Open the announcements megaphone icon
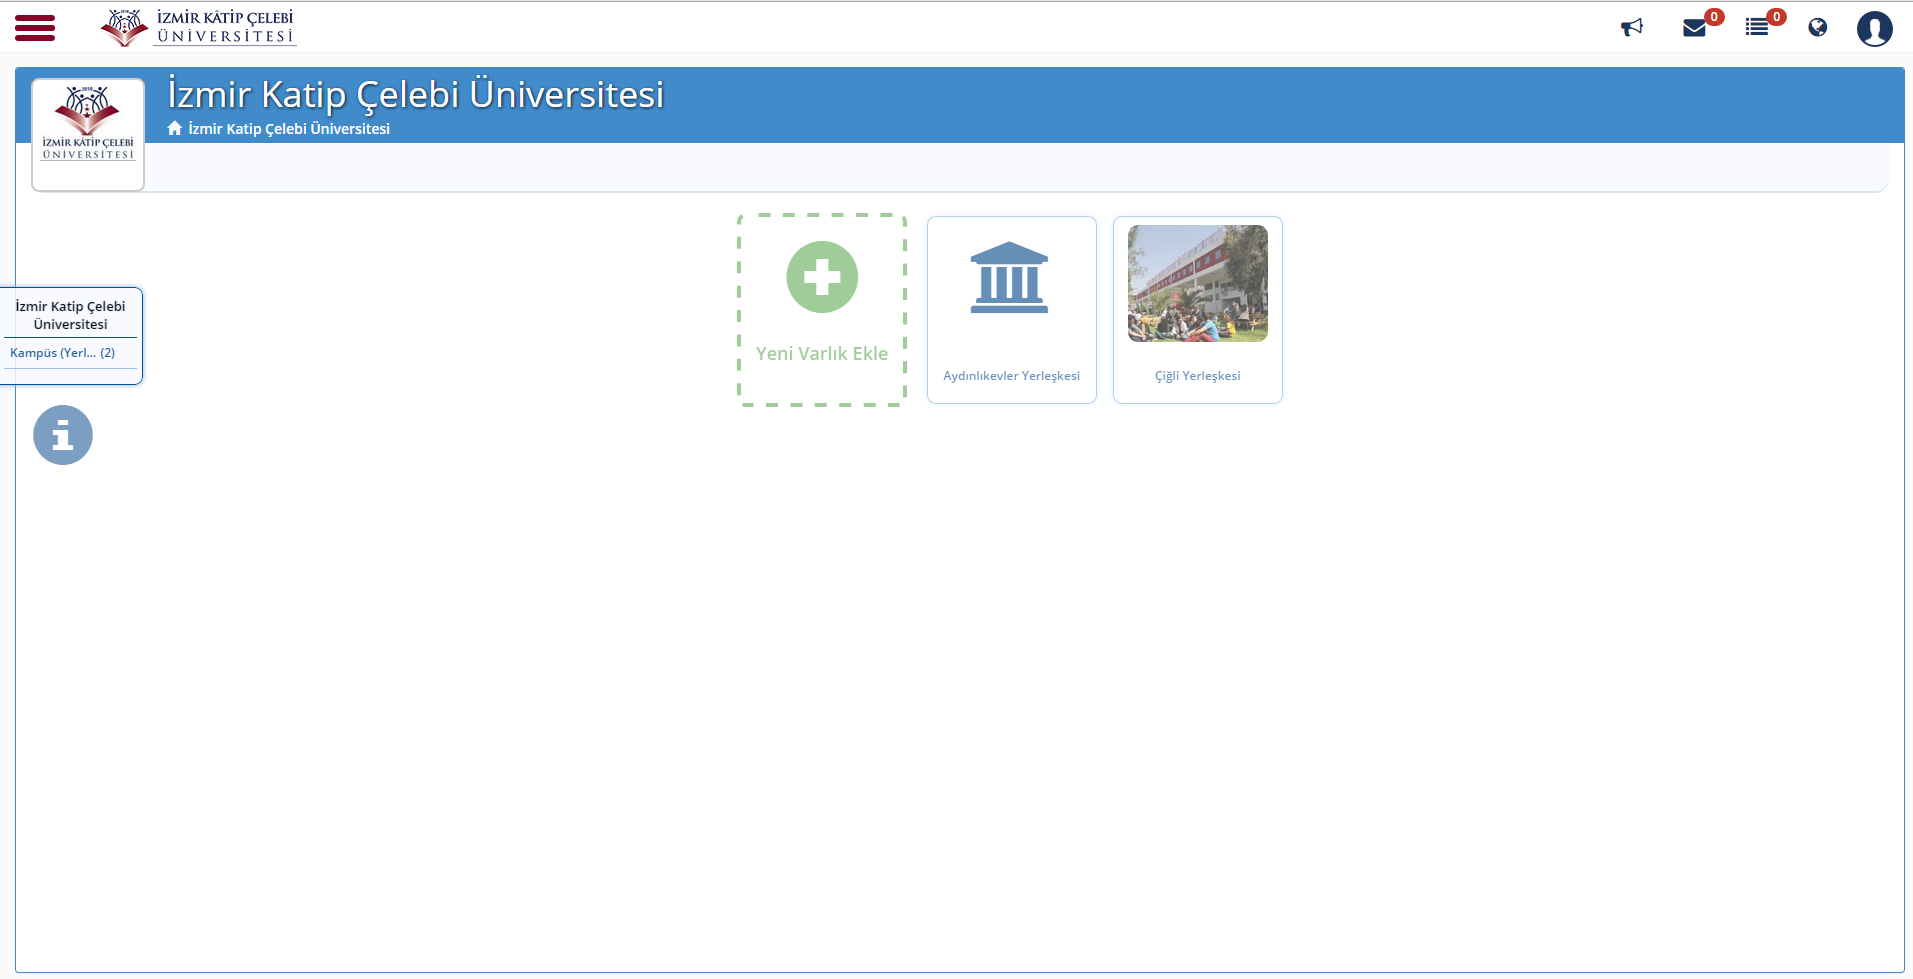Screen dimensions: 1913x979 coord(1632,27)
